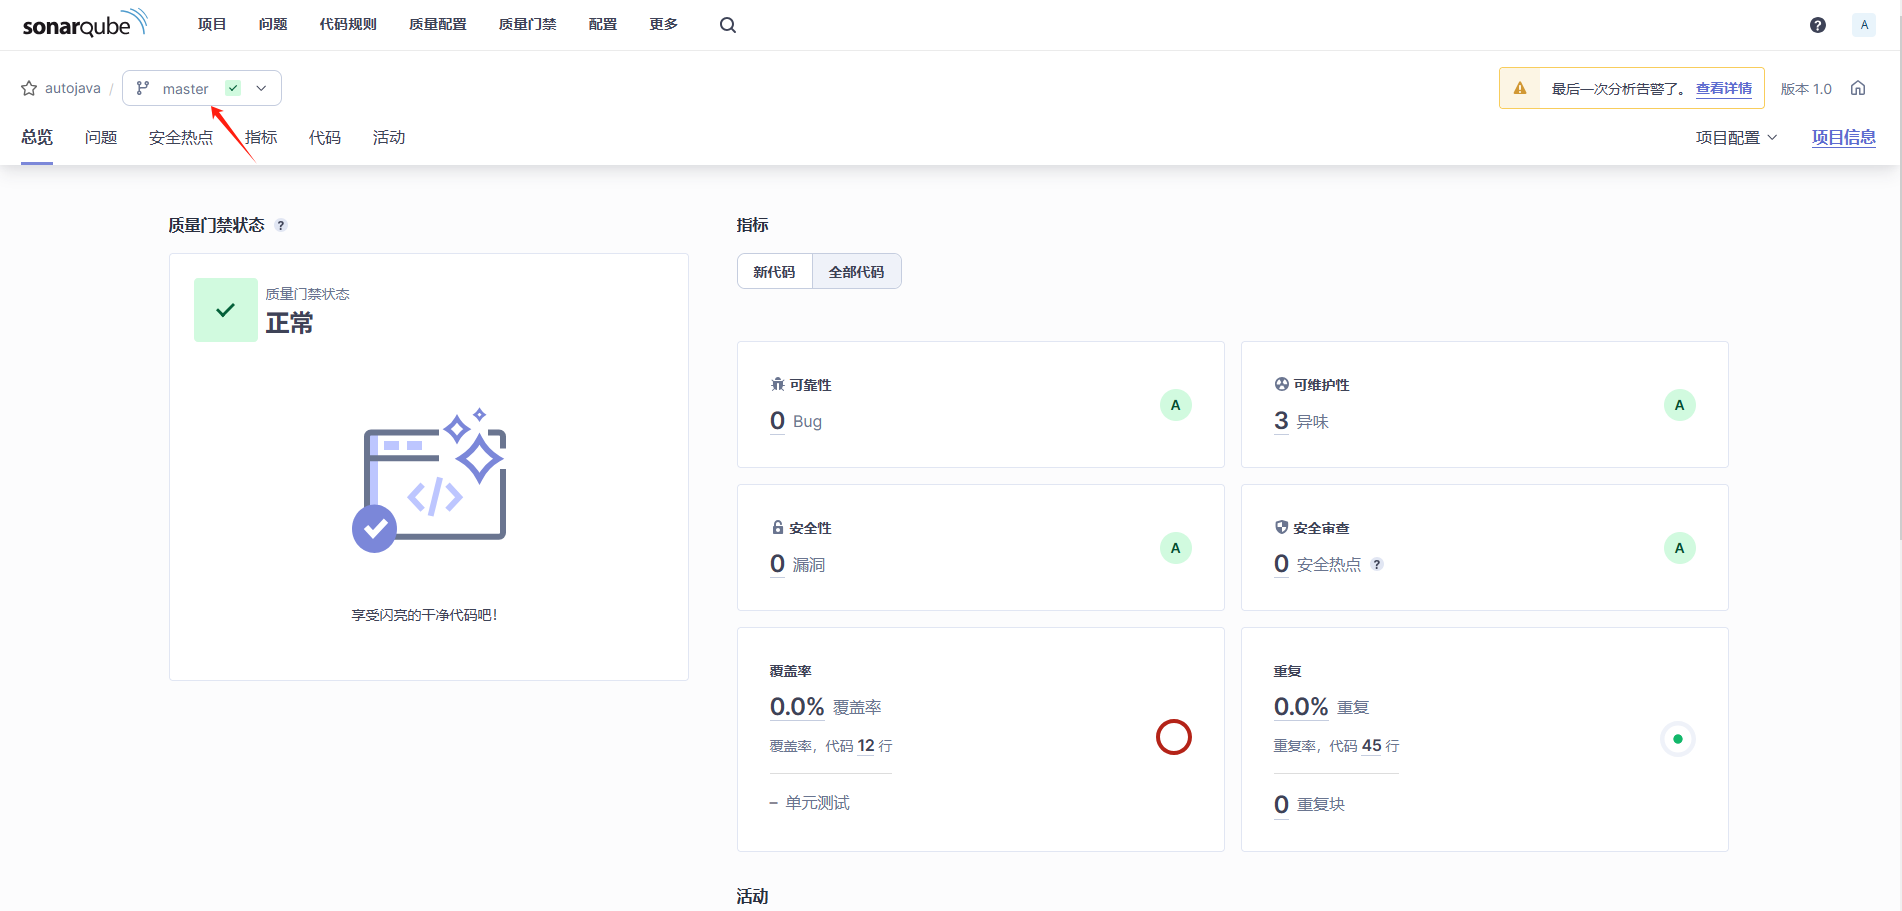Click the security review A rating badge
The height and width of the screenshot is (911, 1902).
(1680, 548)
